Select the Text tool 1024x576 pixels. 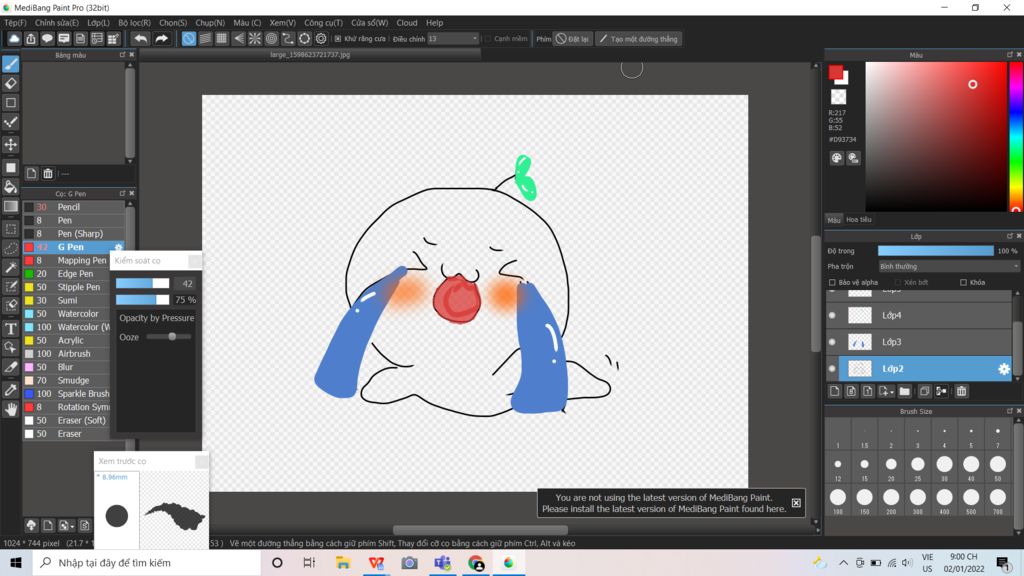(10, 328)
